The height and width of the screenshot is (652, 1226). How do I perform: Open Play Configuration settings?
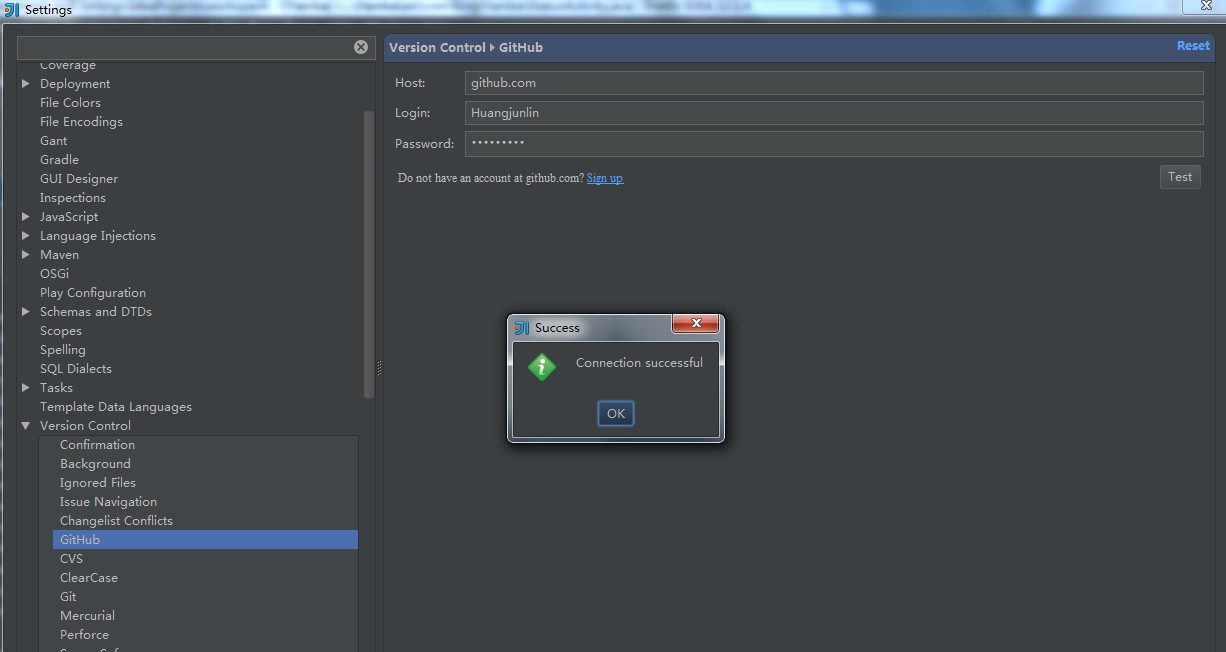pyautogui.click(x=93, y=293)
